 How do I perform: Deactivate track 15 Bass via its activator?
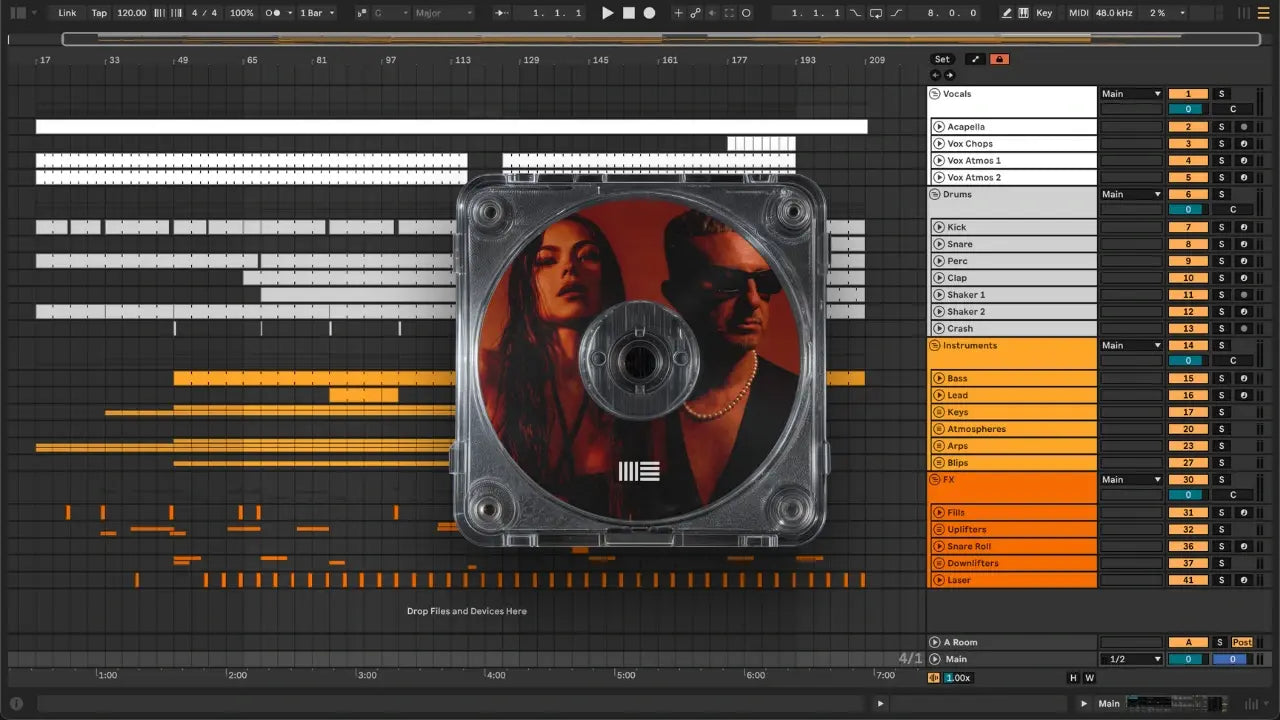(x=1188, y=379)
